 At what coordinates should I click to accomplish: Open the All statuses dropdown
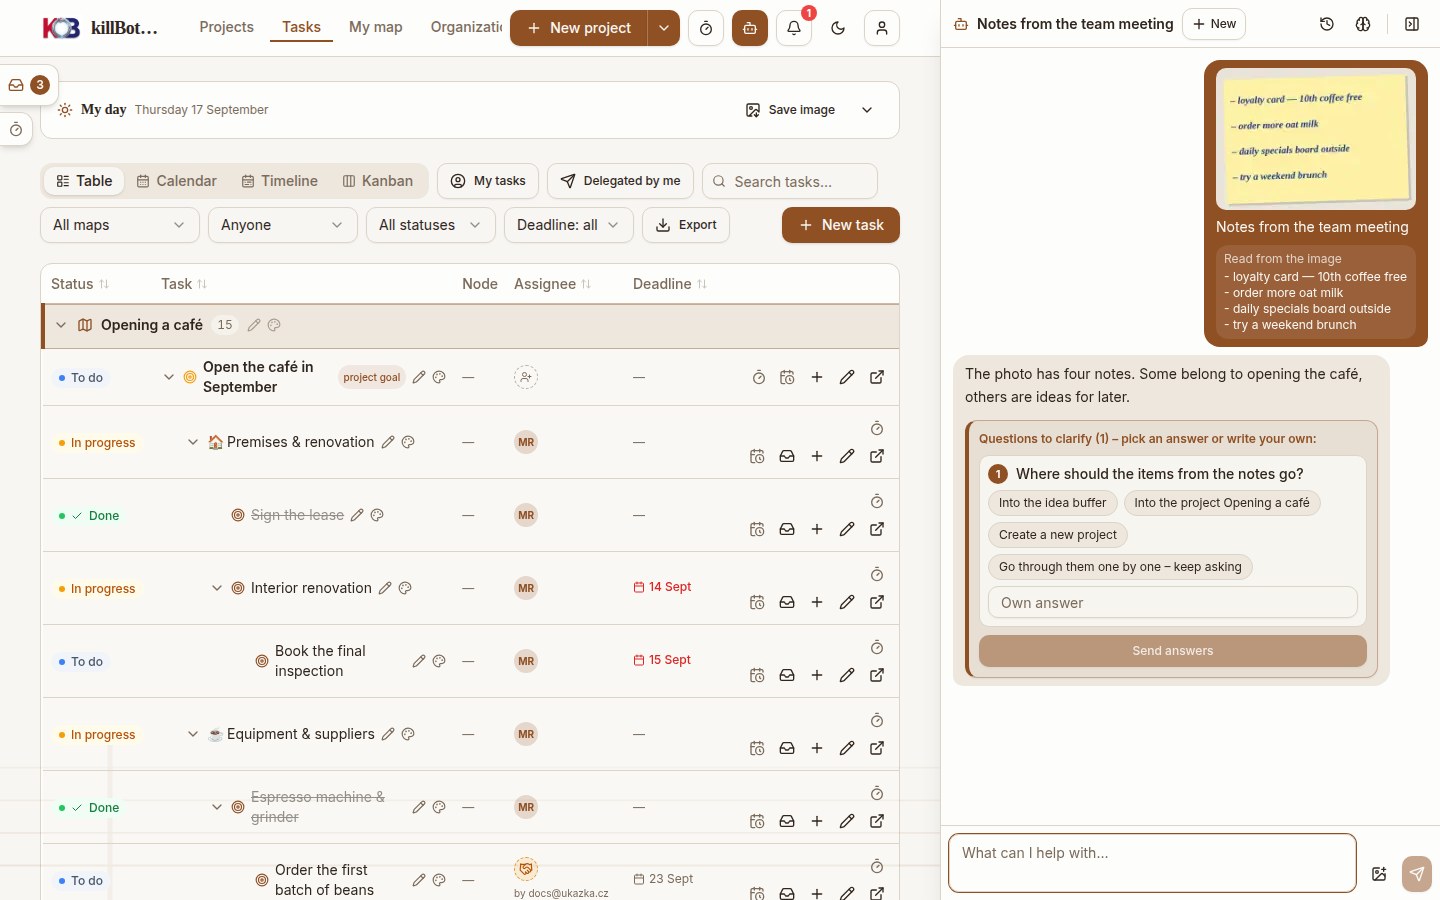[431, 225]
